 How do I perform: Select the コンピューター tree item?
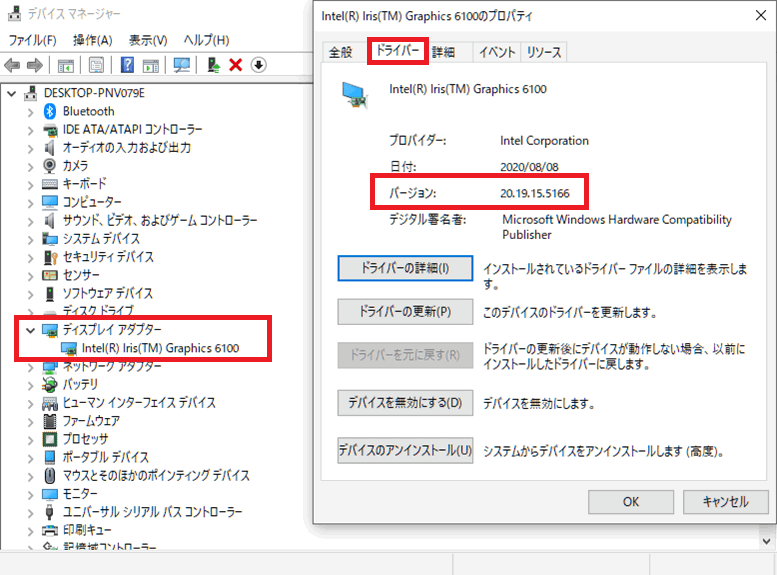tap(92, 202)
